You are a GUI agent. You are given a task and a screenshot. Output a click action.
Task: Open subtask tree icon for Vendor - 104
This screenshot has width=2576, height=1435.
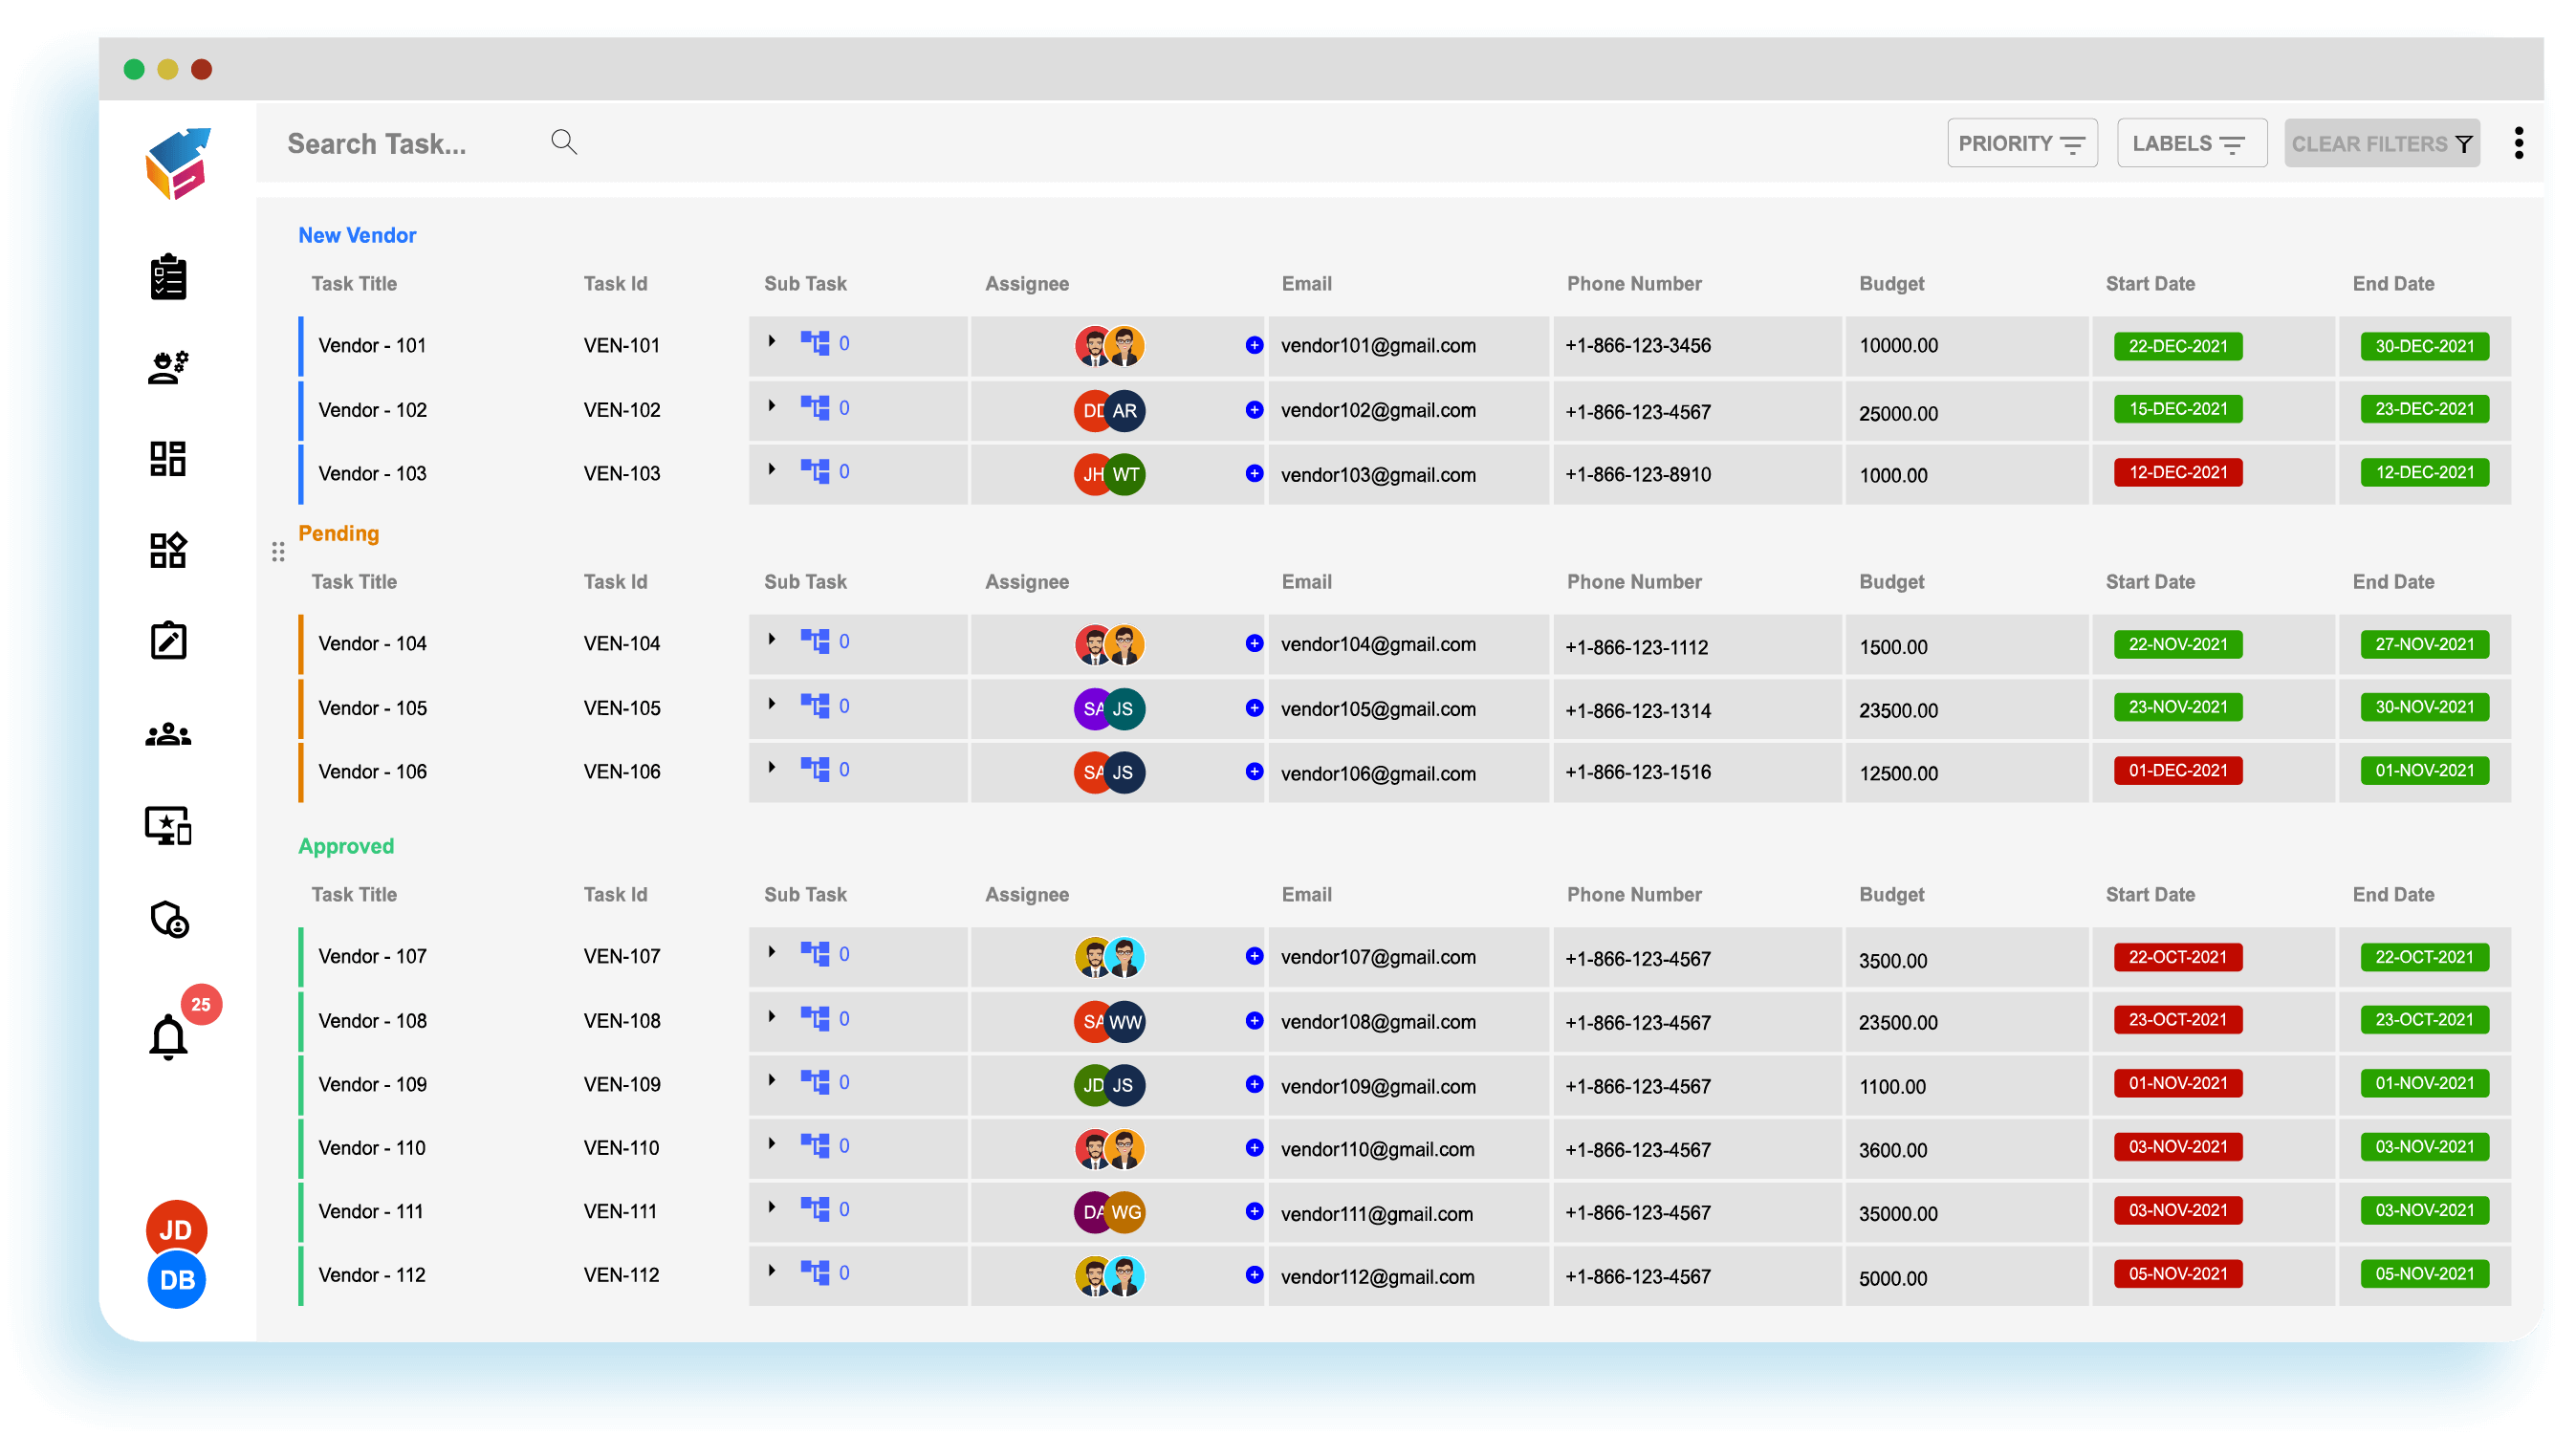(815, 641)
